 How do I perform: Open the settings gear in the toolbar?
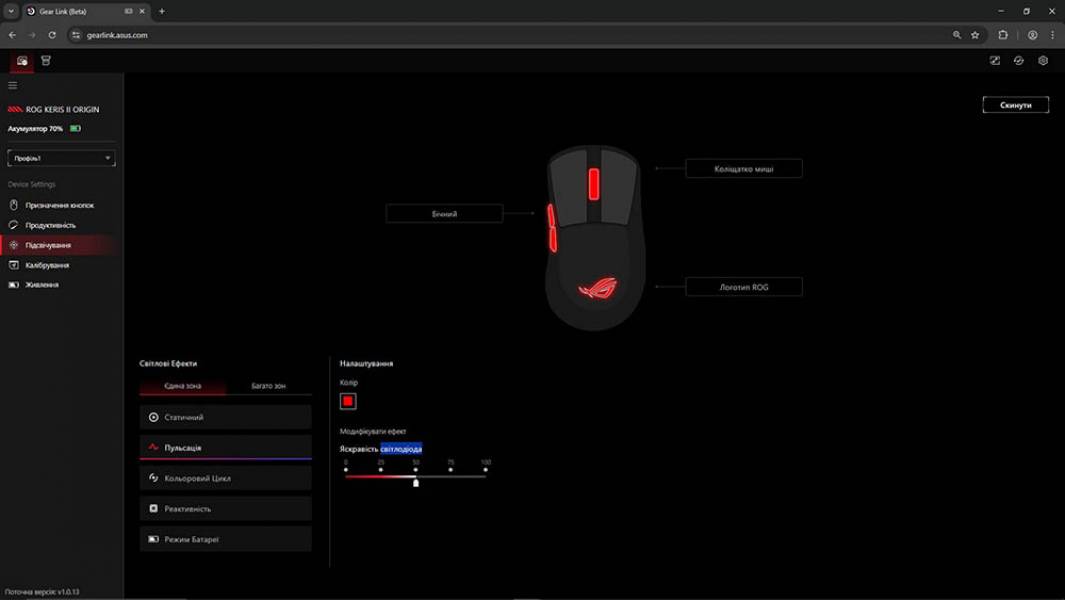(x=1043, y=60)
